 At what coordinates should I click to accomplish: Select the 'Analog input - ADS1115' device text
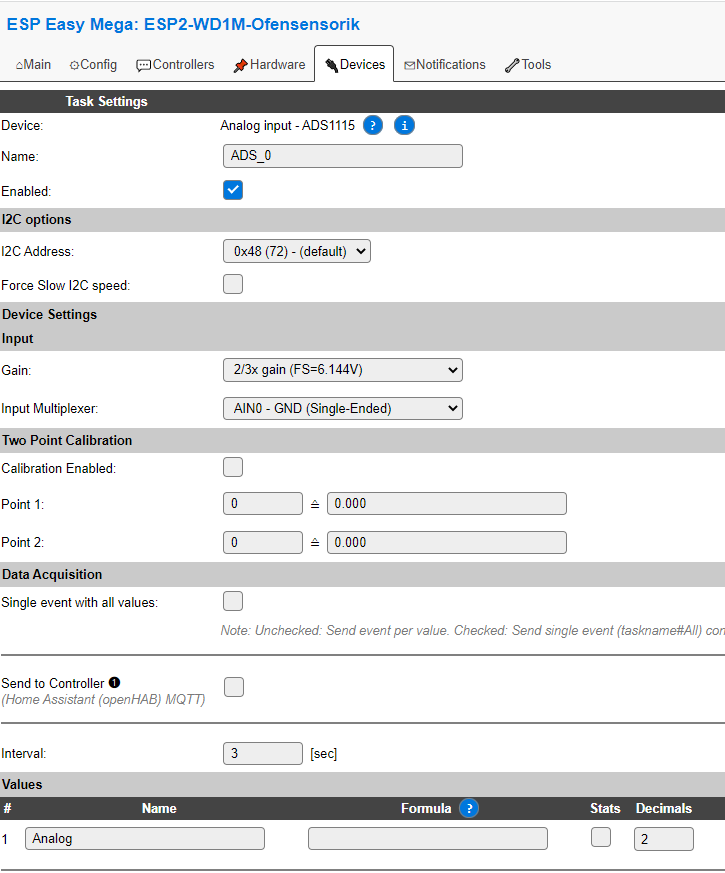click(x=287, y=125)
